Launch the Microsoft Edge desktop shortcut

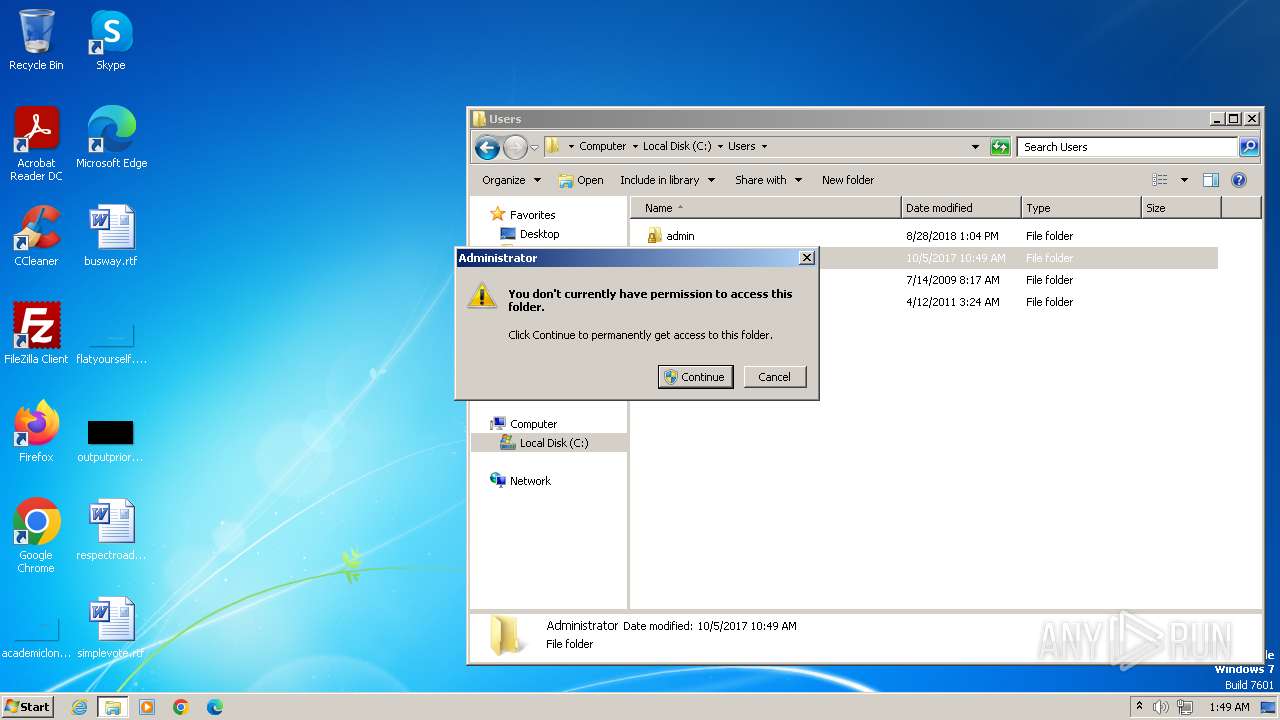point(111,138)
